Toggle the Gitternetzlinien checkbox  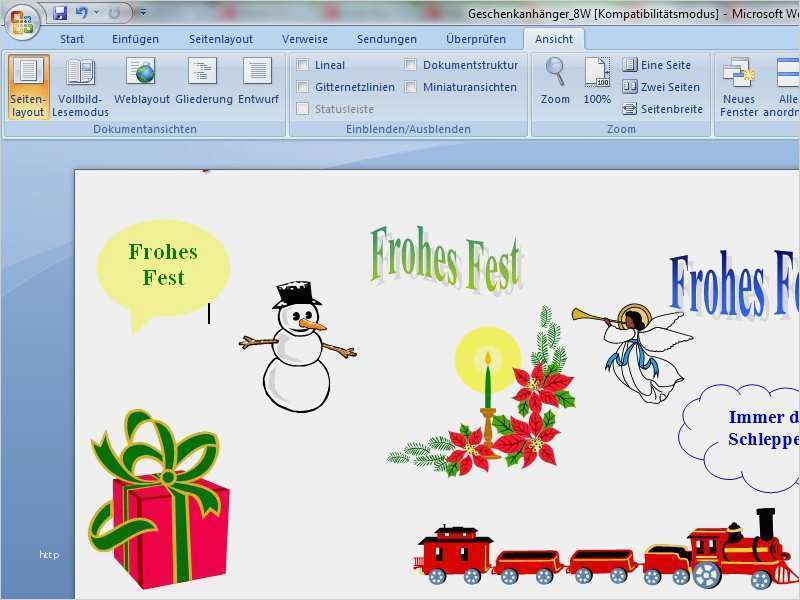[303, 87]
